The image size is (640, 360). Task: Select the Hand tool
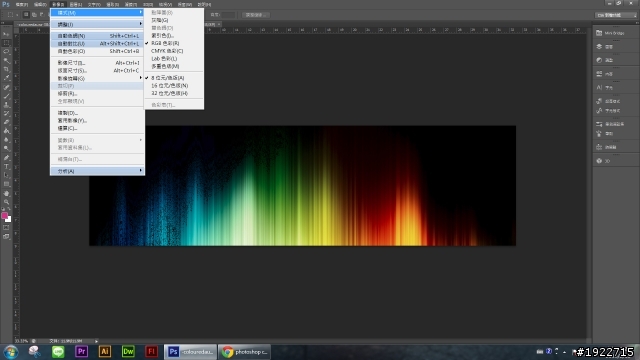7,193
